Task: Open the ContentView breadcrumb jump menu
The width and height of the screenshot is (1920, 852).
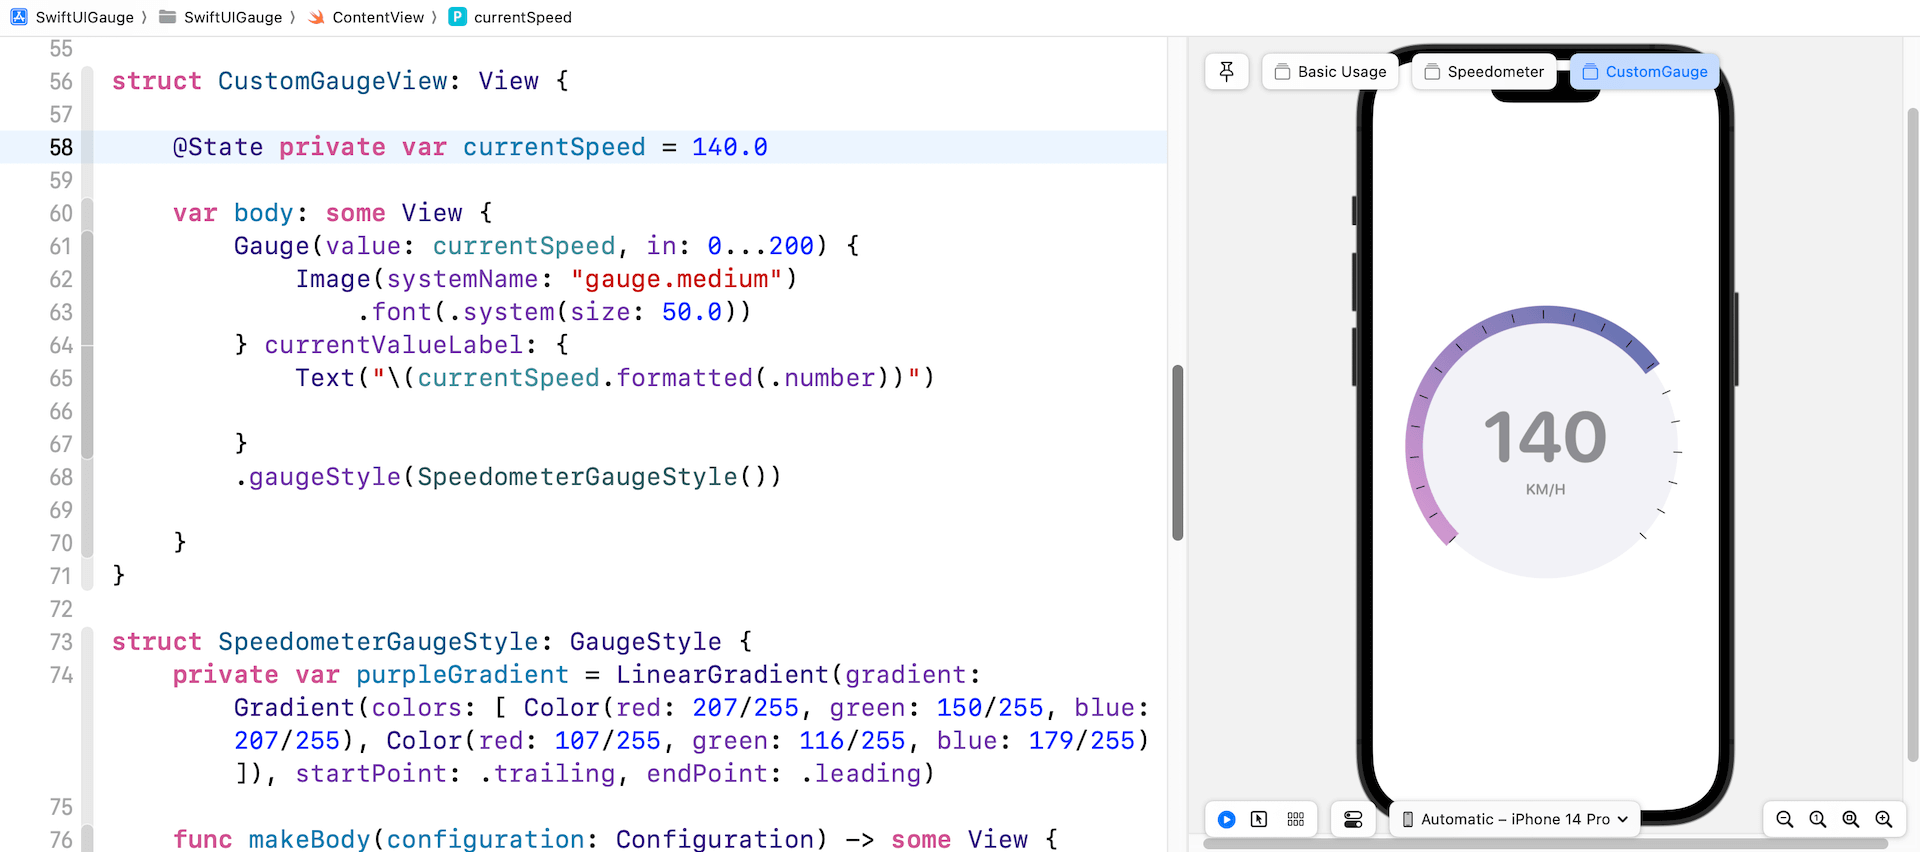Action: tap(378, 17)
